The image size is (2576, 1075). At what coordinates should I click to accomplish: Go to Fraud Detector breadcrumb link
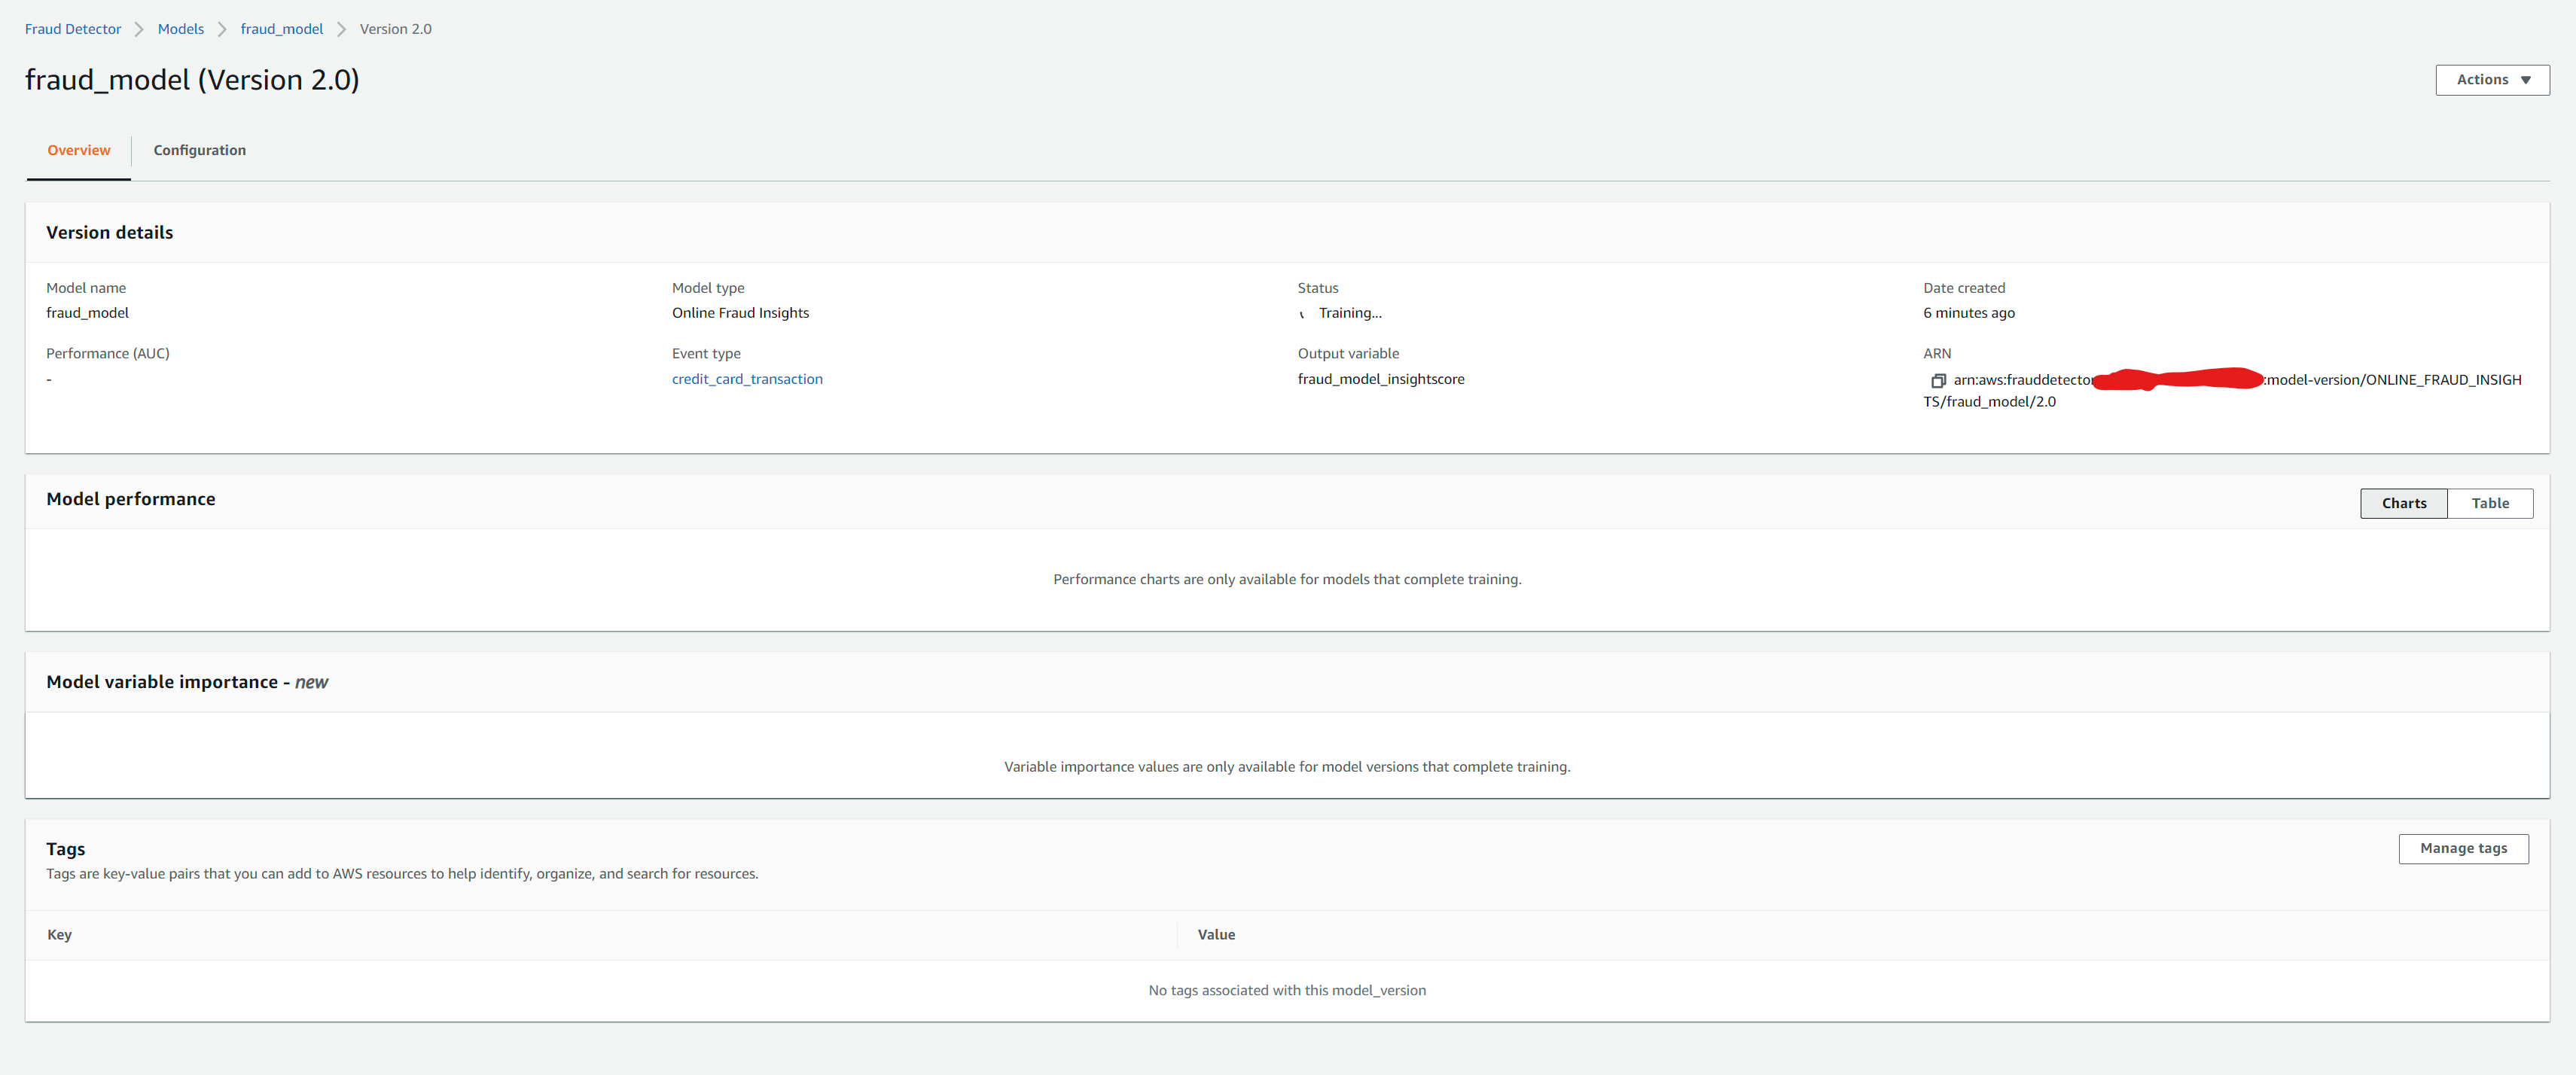click(73, 29)
